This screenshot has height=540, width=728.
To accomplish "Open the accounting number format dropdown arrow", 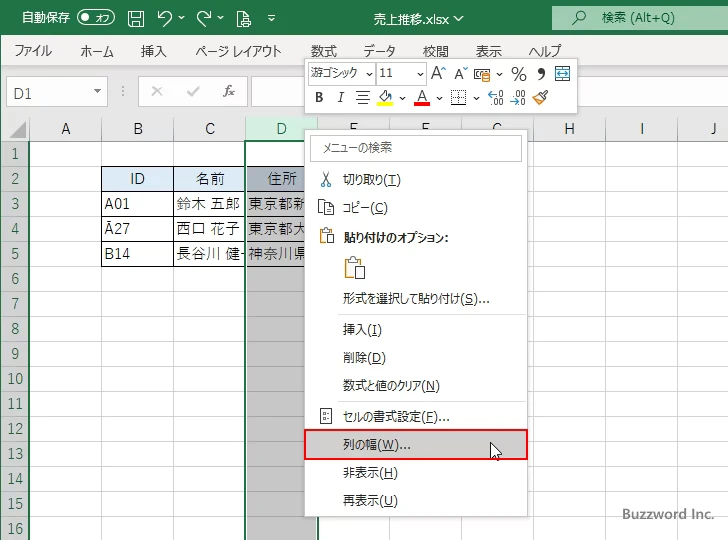I will (x=500, y=74).
